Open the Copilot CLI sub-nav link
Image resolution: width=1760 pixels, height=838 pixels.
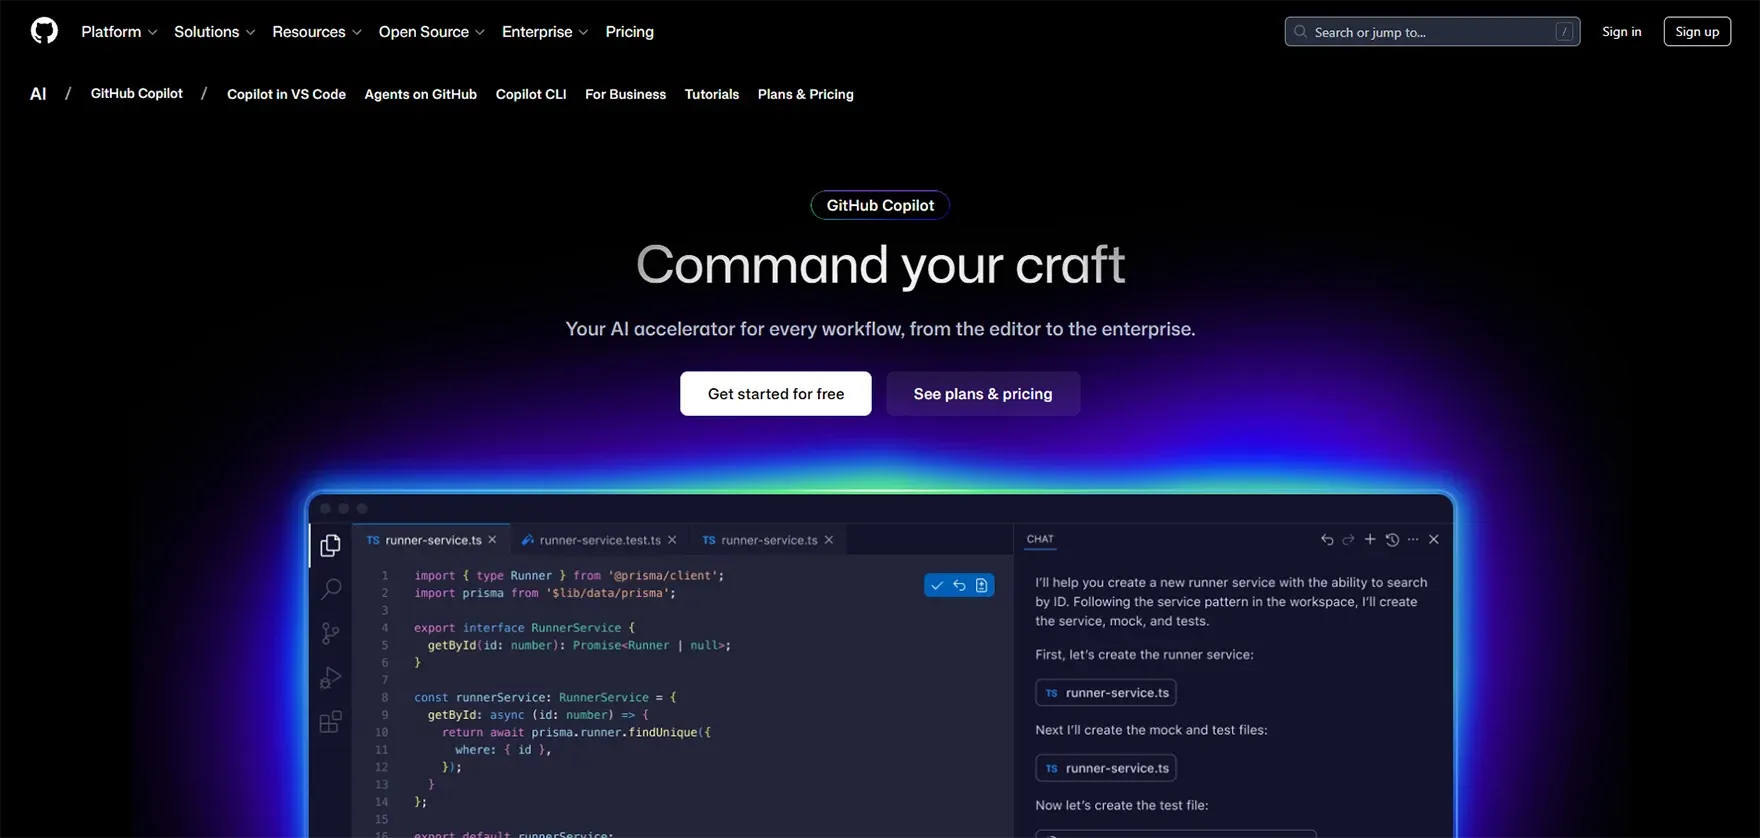(531, 94)
